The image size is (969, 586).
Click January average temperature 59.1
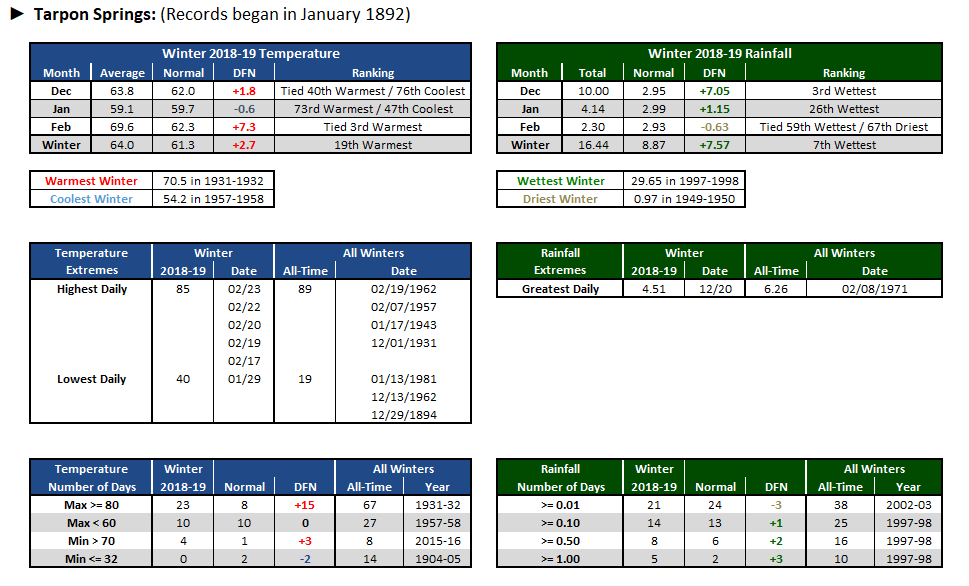tap(122, 109)
